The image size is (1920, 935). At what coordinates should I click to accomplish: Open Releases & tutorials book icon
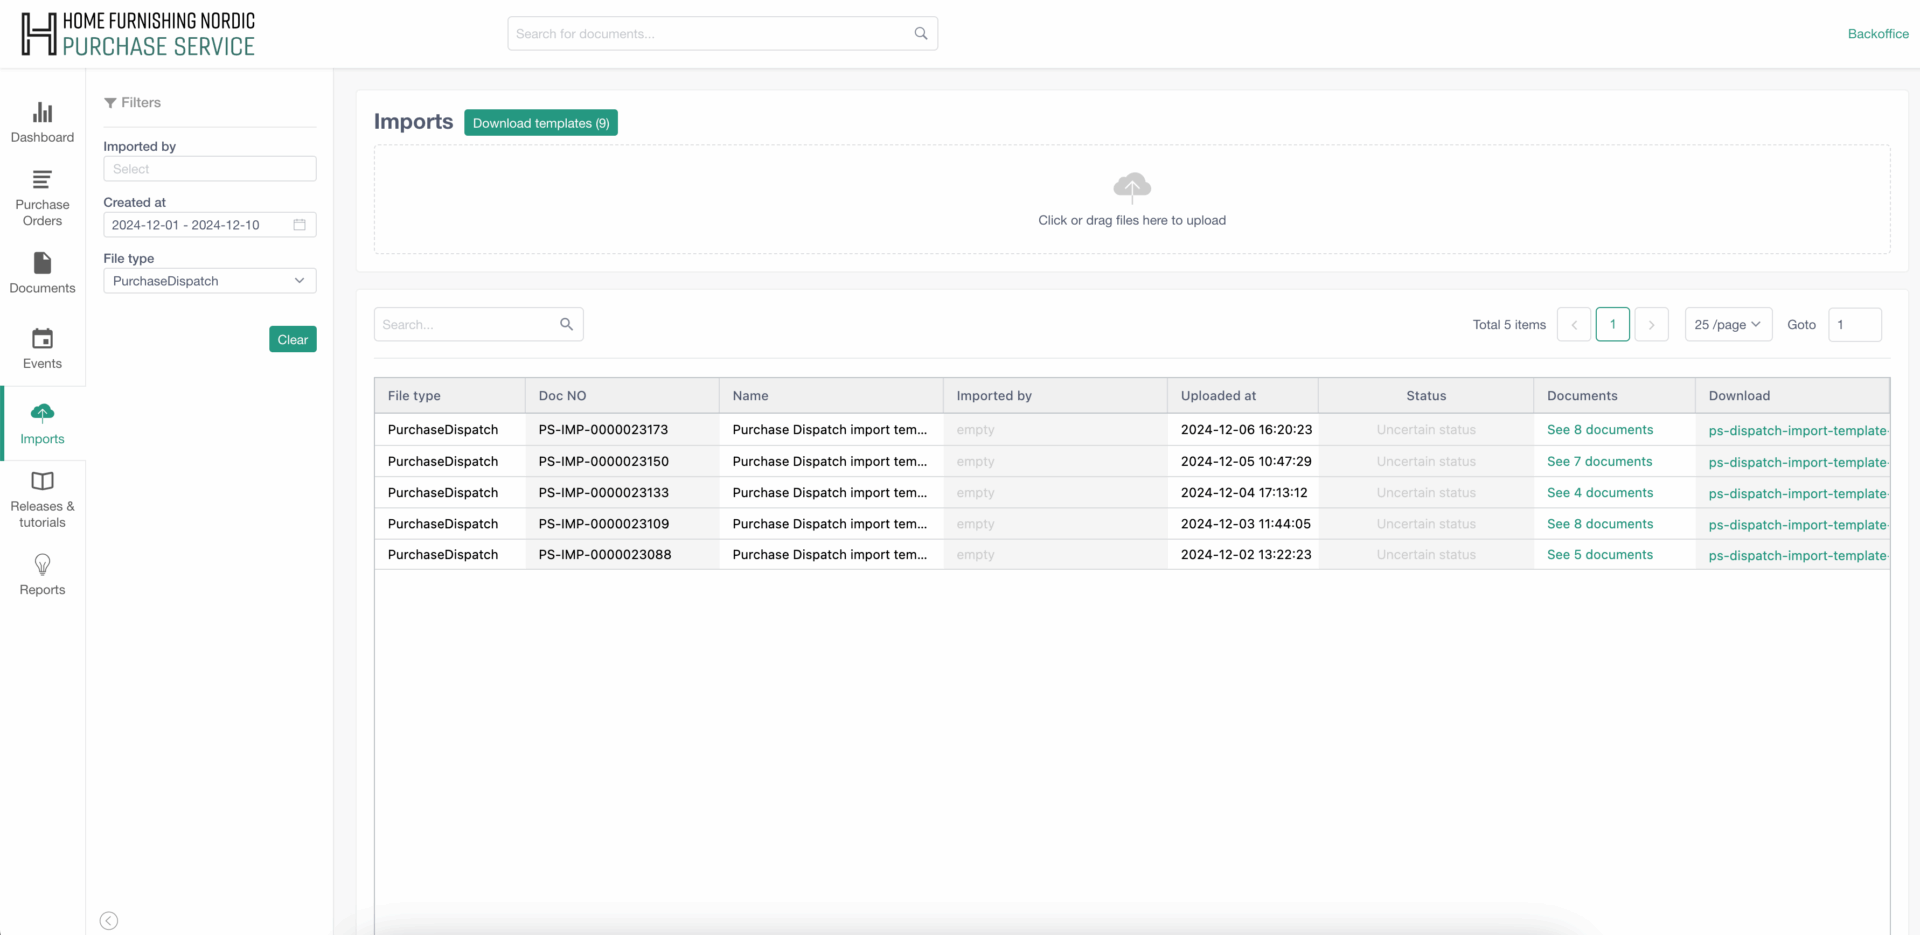click(x=42, y=481)
